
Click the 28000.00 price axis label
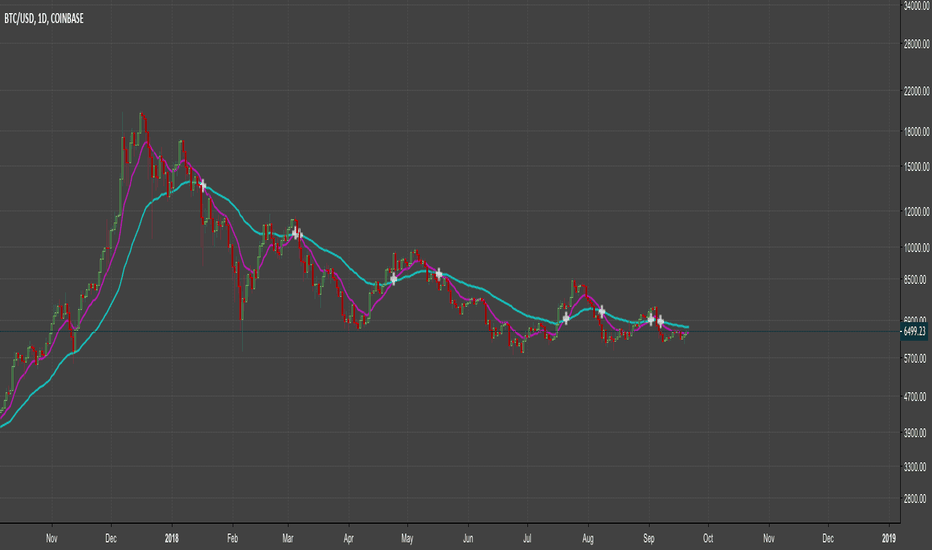(x=916, y=44)
